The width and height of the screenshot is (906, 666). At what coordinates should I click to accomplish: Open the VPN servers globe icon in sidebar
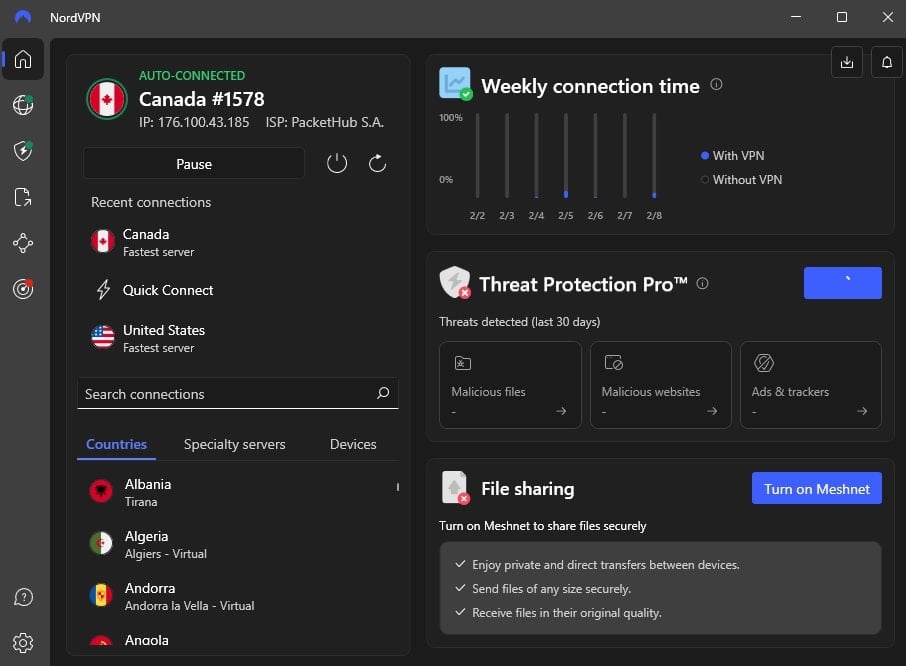(x=22, y=105)
